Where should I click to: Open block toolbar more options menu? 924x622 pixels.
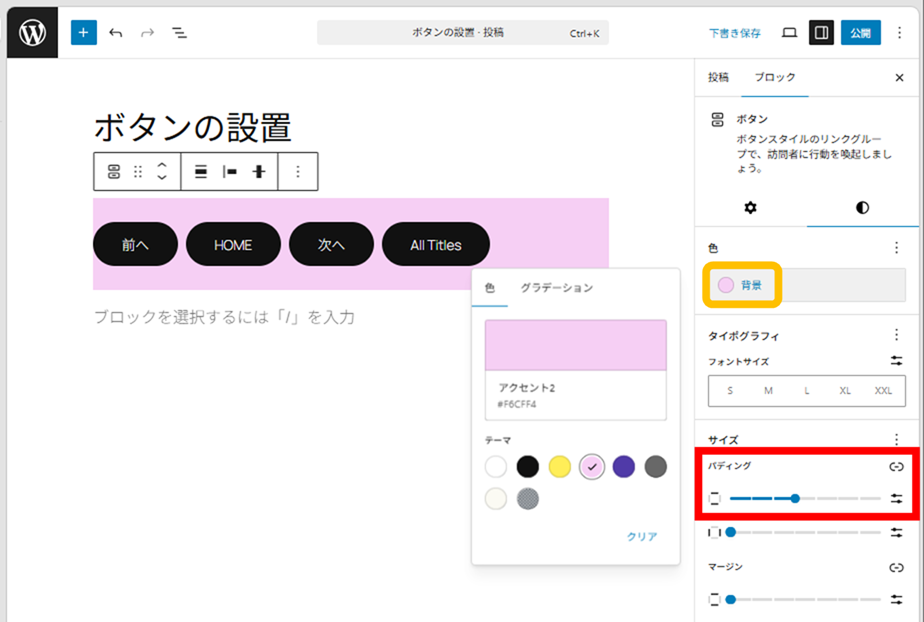[297, 172]
